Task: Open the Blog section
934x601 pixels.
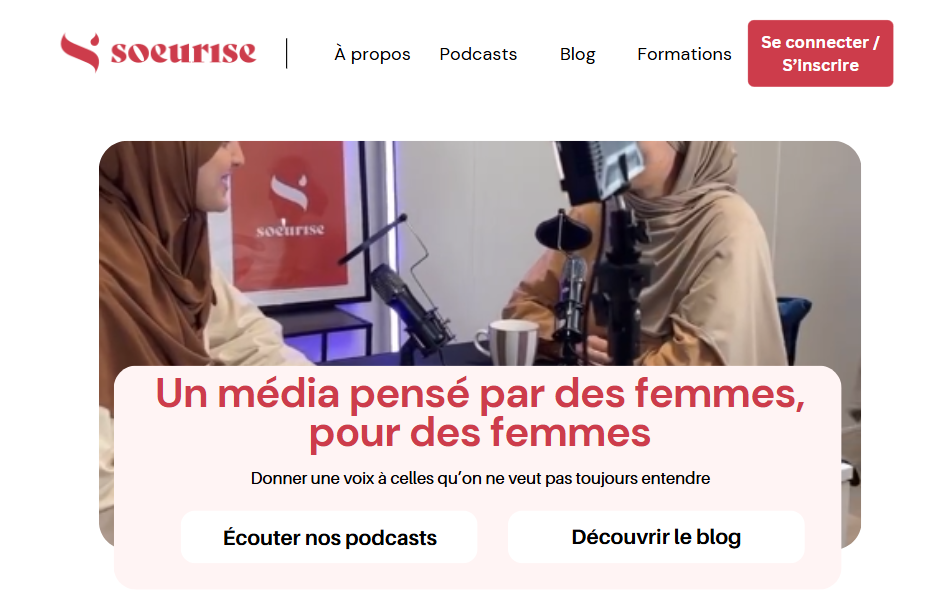Action: pyautogui.click(x=577, y=54)
